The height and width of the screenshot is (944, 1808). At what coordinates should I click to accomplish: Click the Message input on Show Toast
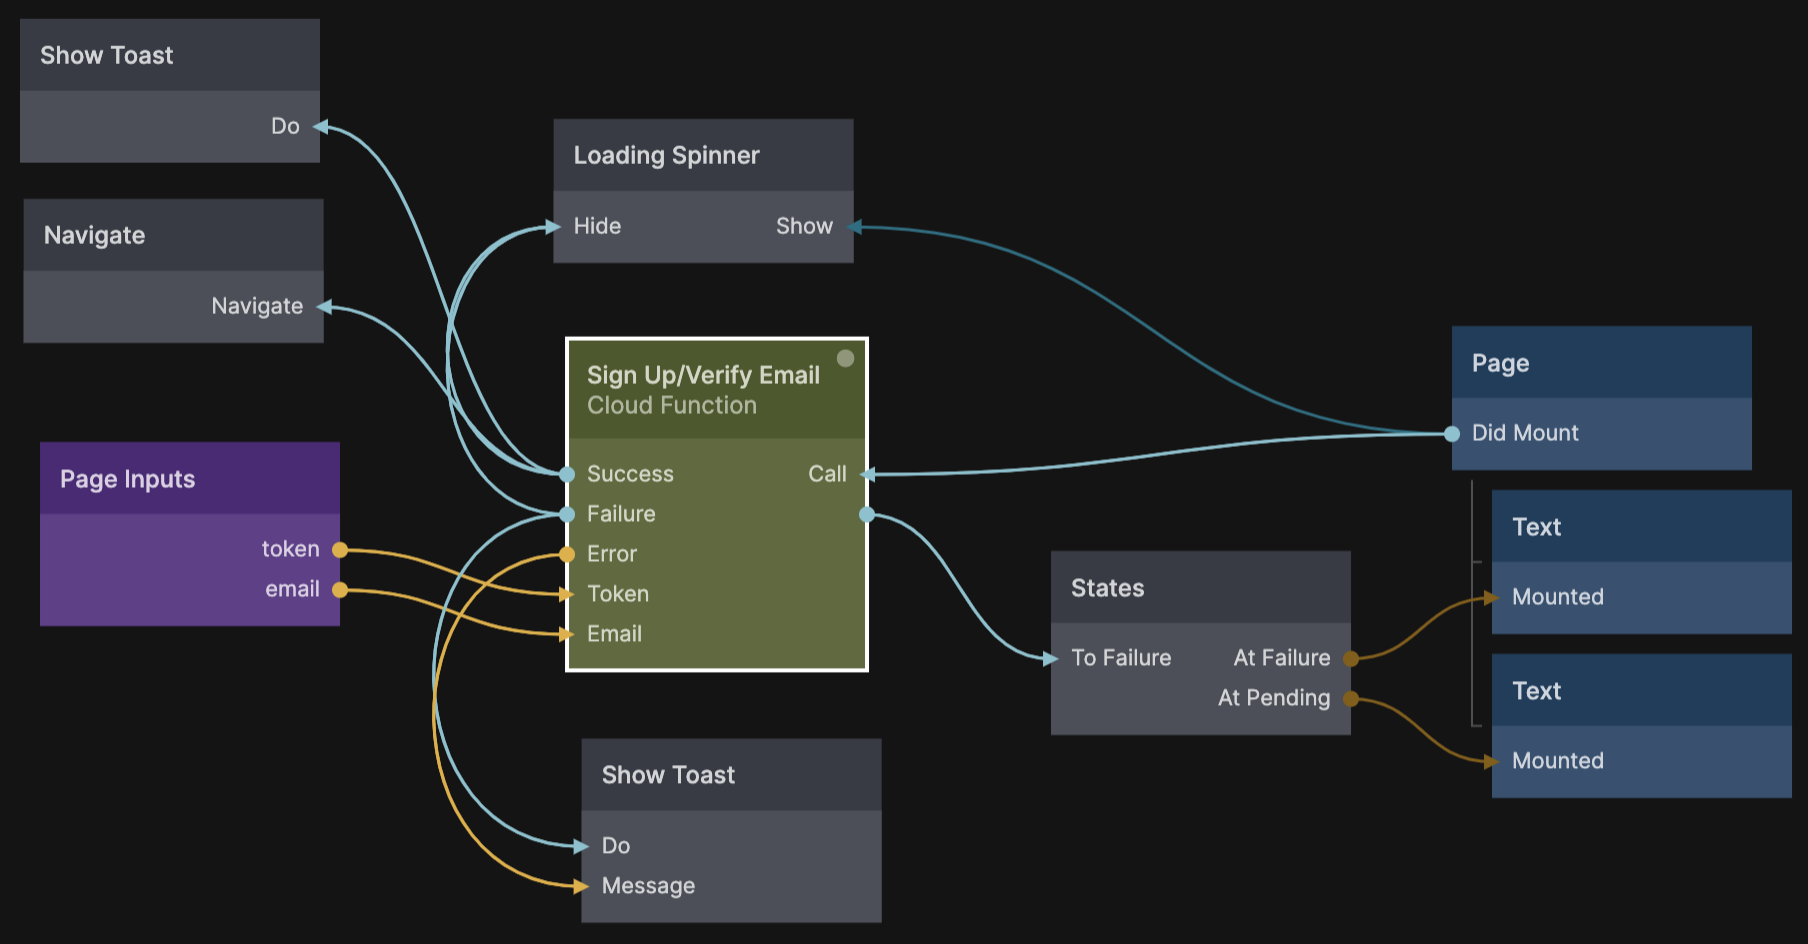[x=648, y=886]
